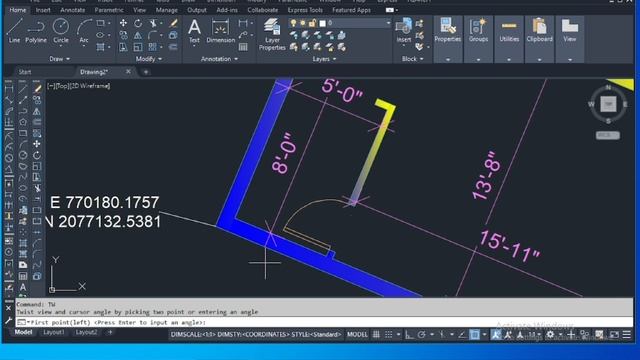Click the Copy tool in Modify panel

[x=123, y=36]
